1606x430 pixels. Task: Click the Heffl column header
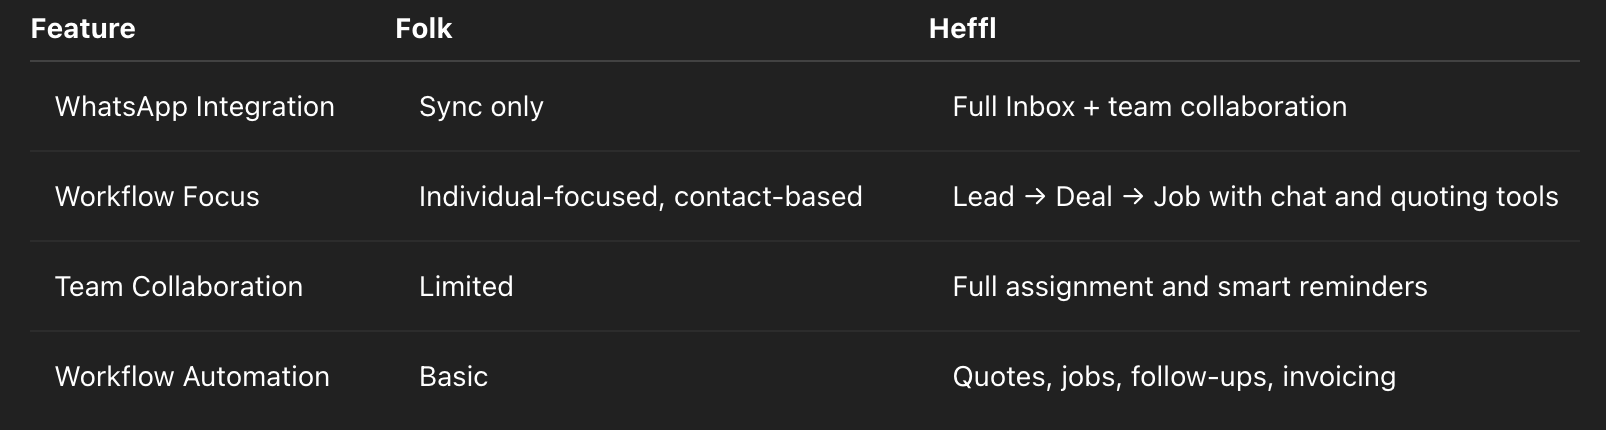(x=963, y=28)
